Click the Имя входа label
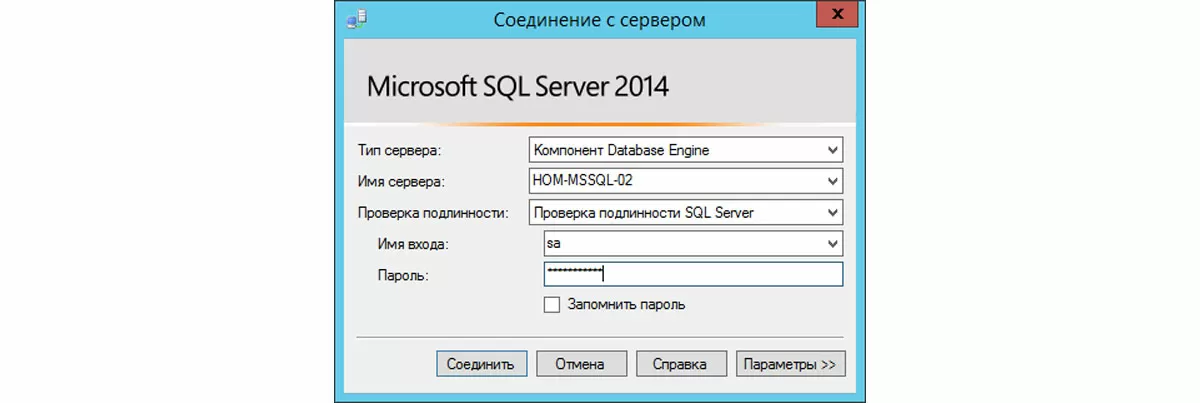1200x403 pixels. pos(414,244)
